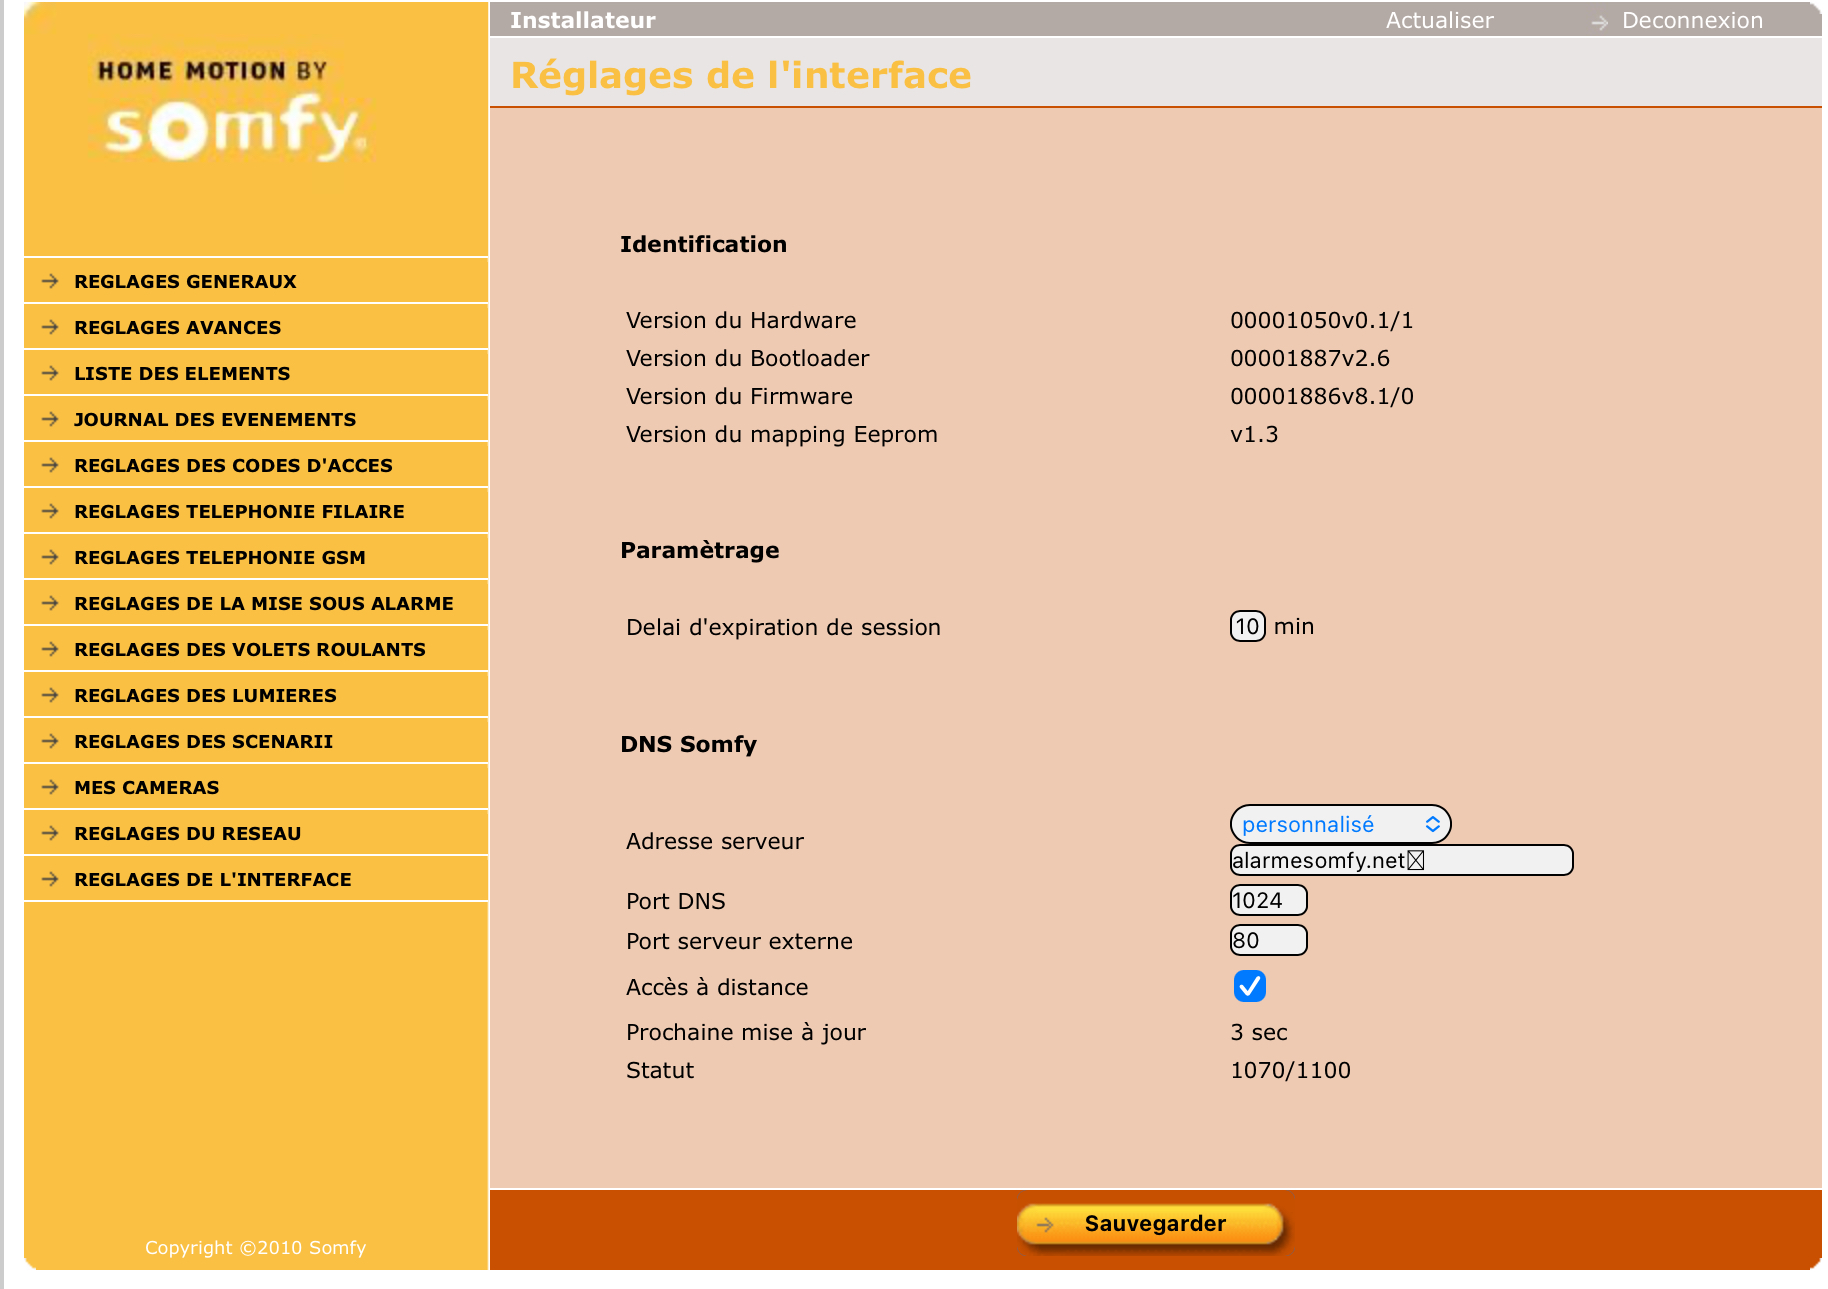The height and width of the screenshot is (1289, 1828).
Task: Click the arrow icon beside Reglages du Reseau
Action: (50, 834)
